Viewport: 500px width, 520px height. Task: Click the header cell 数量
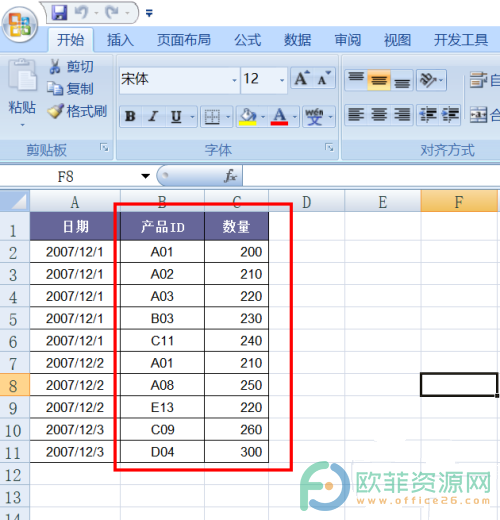point(236,227)
